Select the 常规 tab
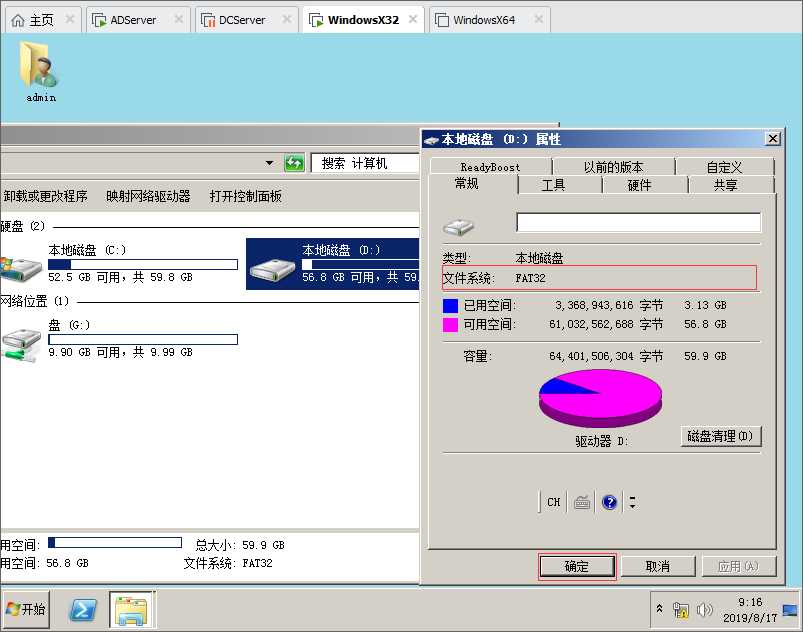 [x=467, y=183]
